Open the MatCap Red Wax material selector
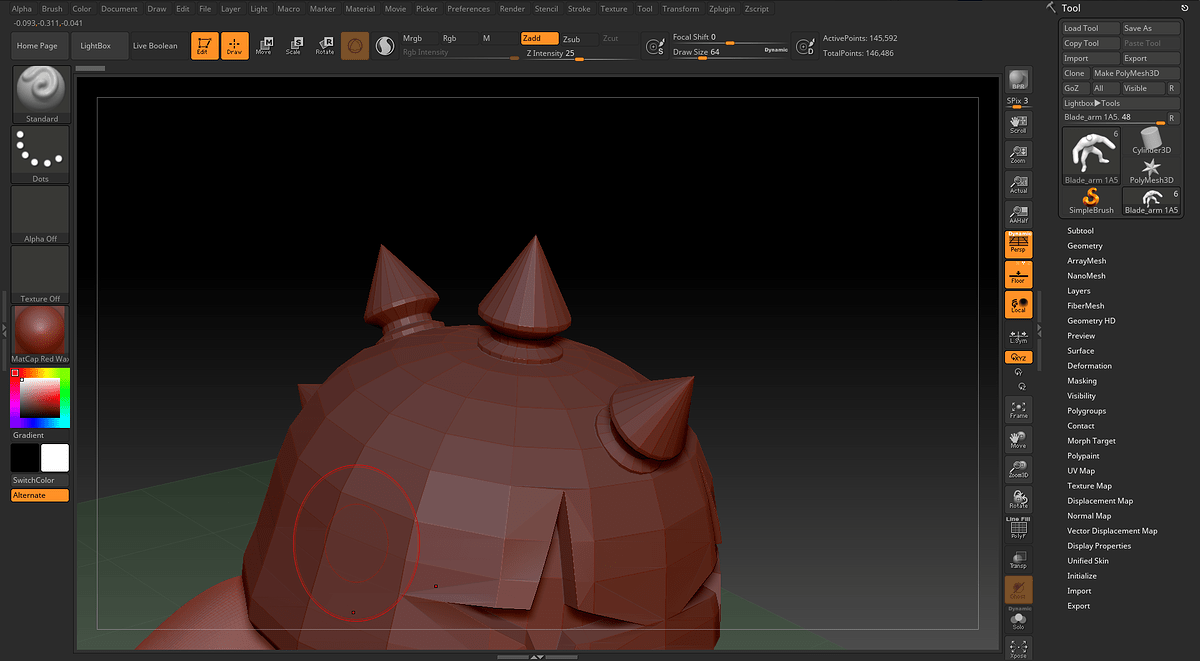This screenshot has width=1200, height=661. [x=41, y=335]
